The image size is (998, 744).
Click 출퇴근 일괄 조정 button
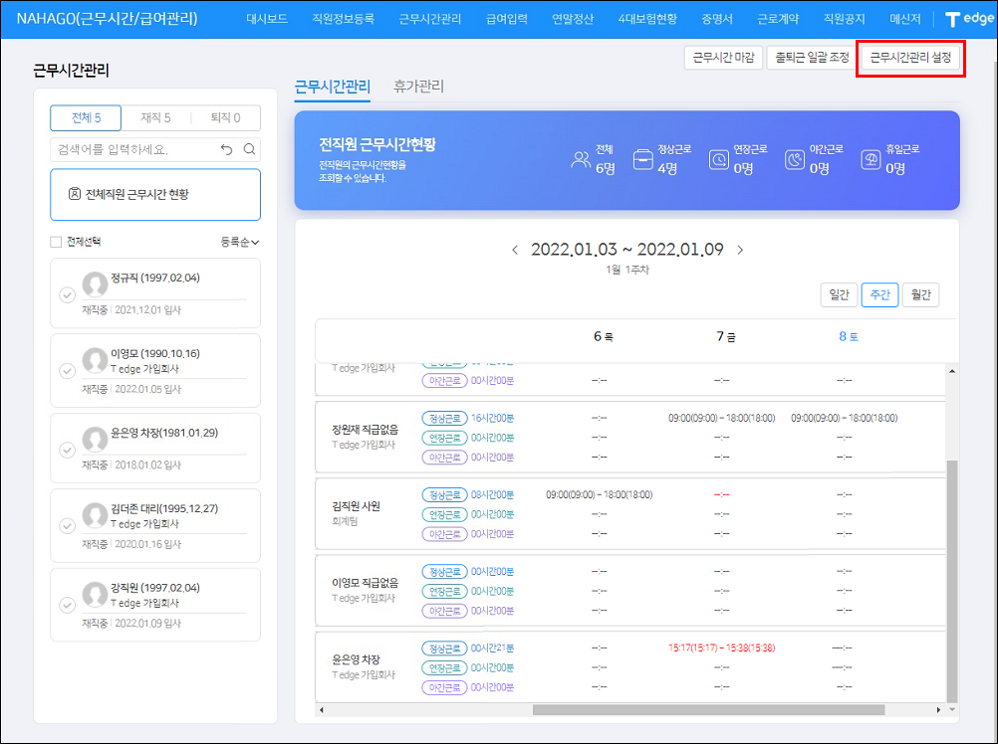click(812, 57)
